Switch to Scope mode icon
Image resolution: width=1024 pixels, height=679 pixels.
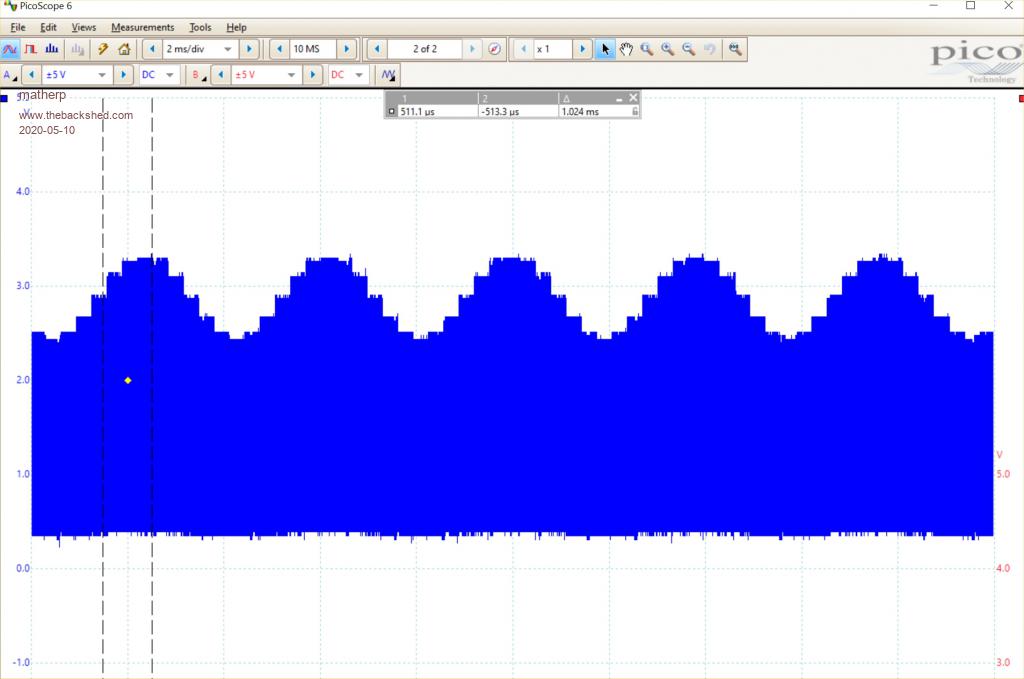[10, 49]
